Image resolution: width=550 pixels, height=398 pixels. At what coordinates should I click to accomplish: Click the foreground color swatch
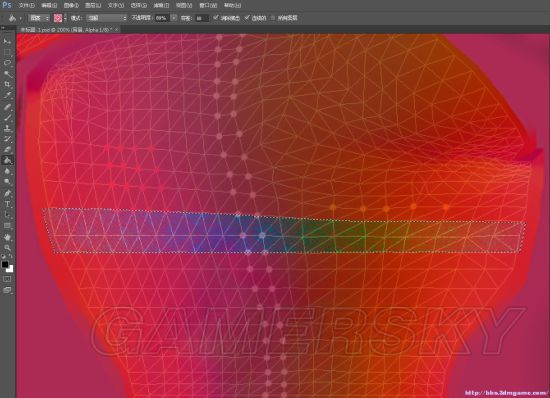5,264
